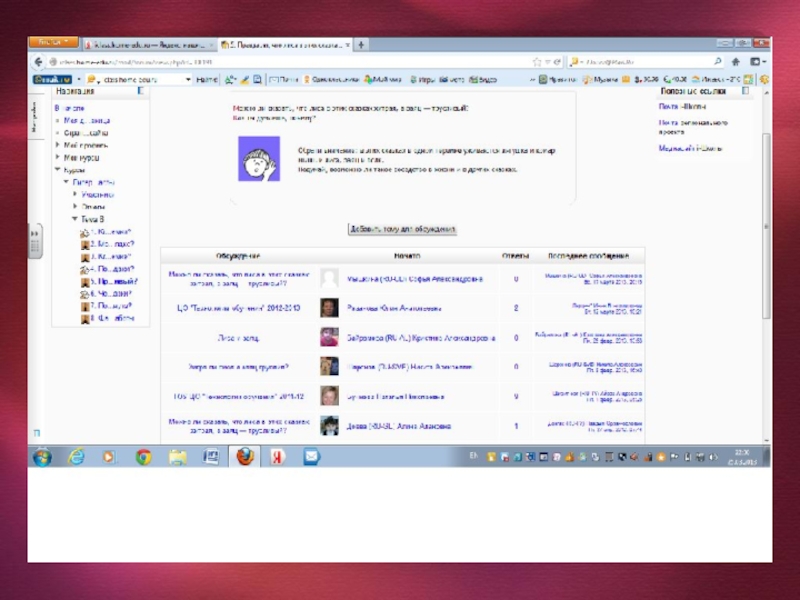Viewport: 800px width, 600px height.
Task: Click the Firefox icon in the taskbar
Action: coord(245,456)
